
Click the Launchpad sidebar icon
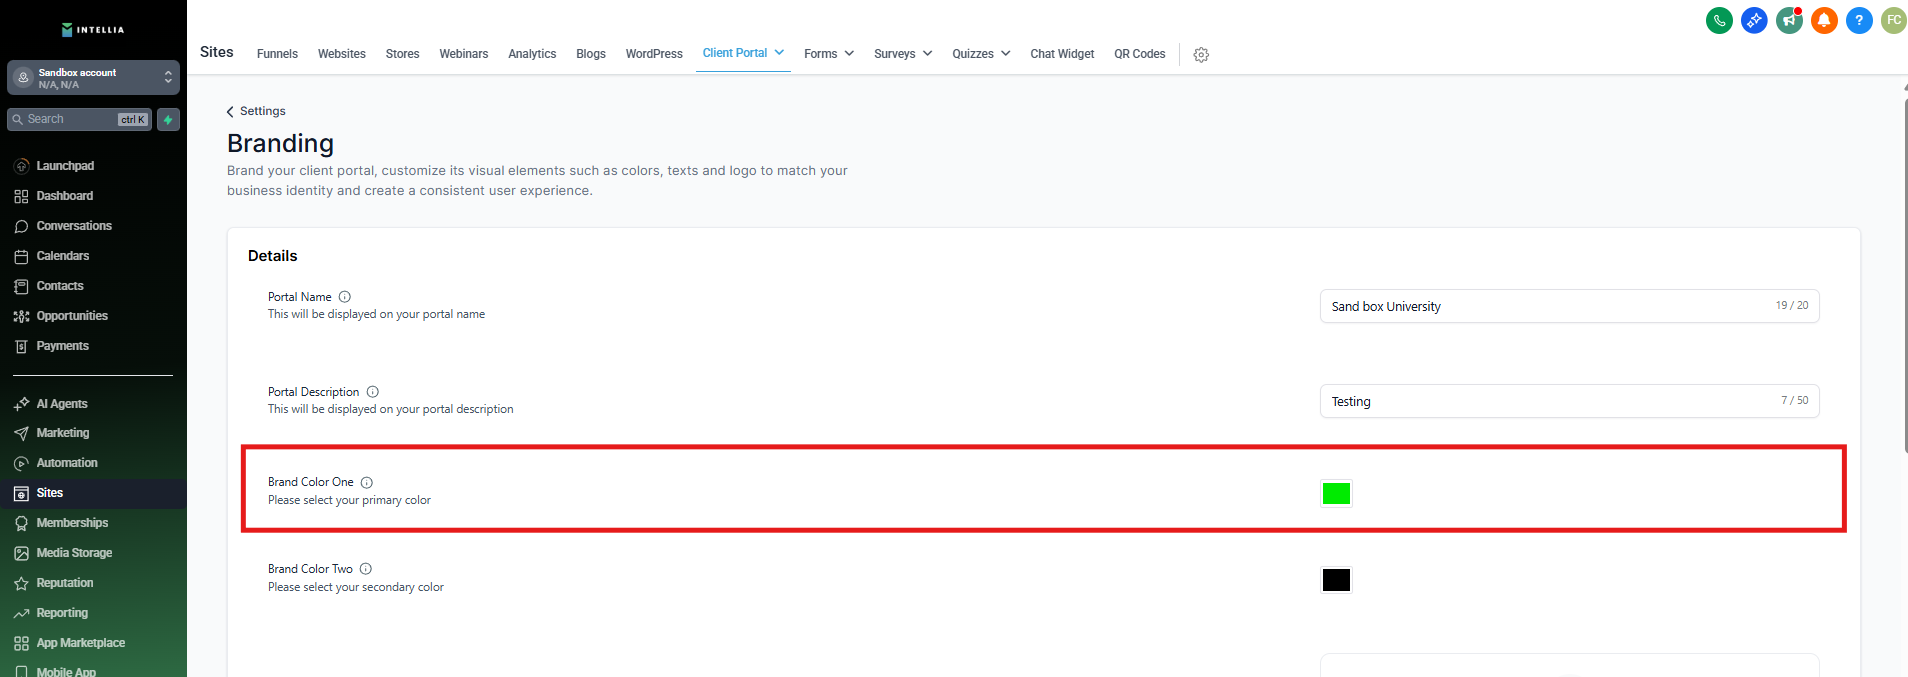pyautogui.click(x=21, y=166)
